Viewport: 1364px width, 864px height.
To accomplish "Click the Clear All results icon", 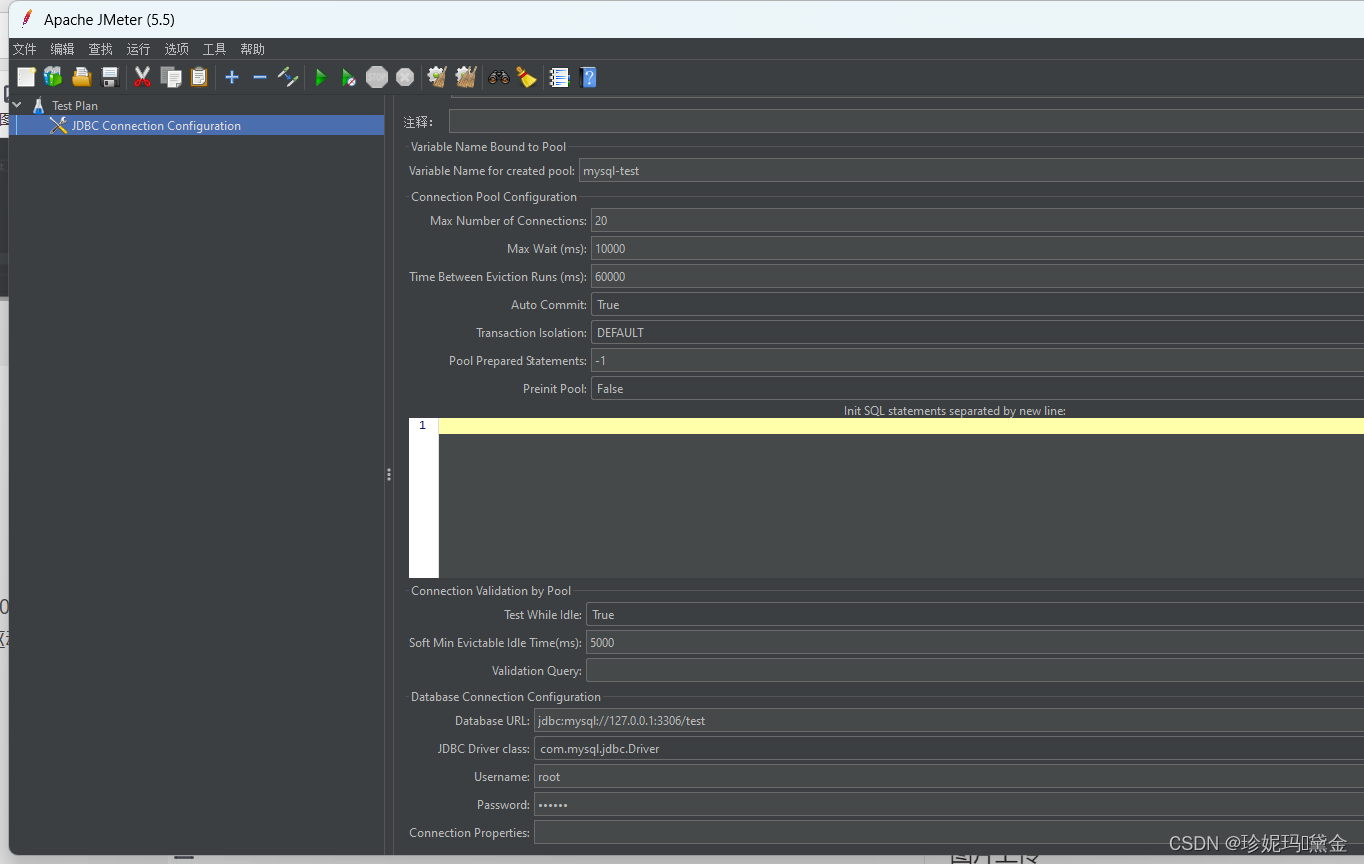I will click(465, 77).
